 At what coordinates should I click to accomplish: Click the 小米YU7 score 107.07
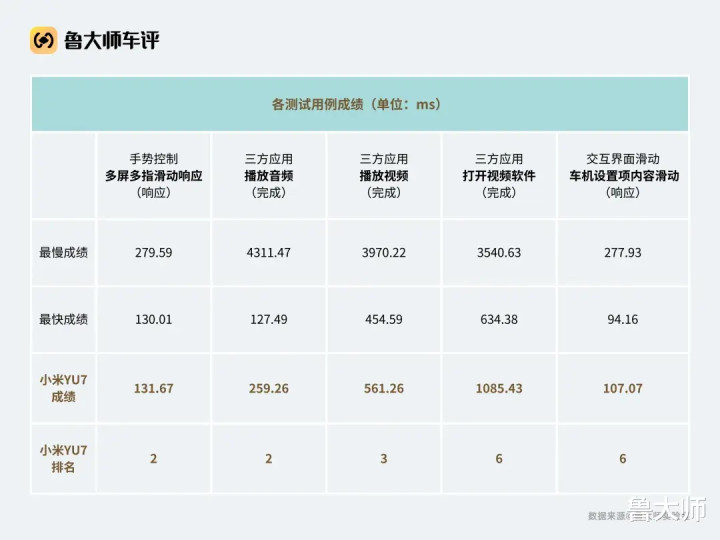click(623, 388)
